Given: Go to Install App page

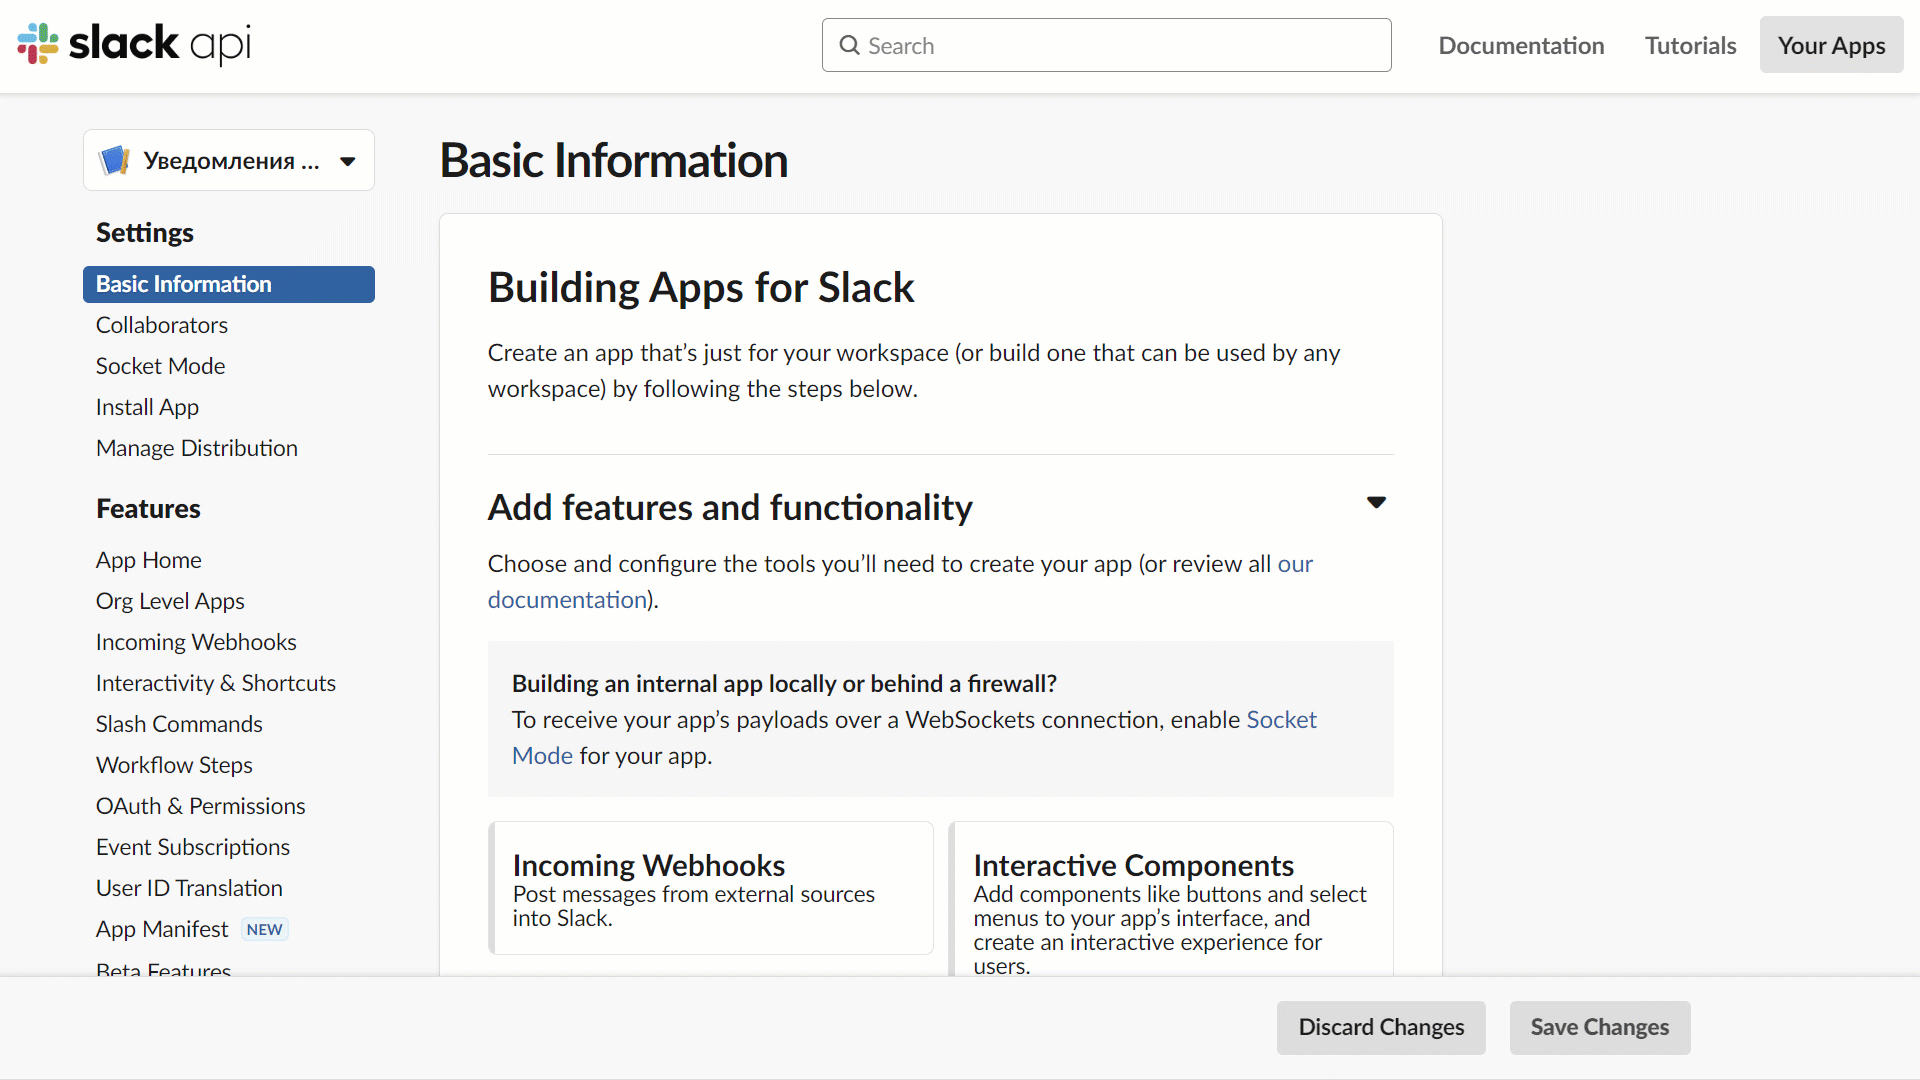Looking at the screenshot, I should point(147,407).
